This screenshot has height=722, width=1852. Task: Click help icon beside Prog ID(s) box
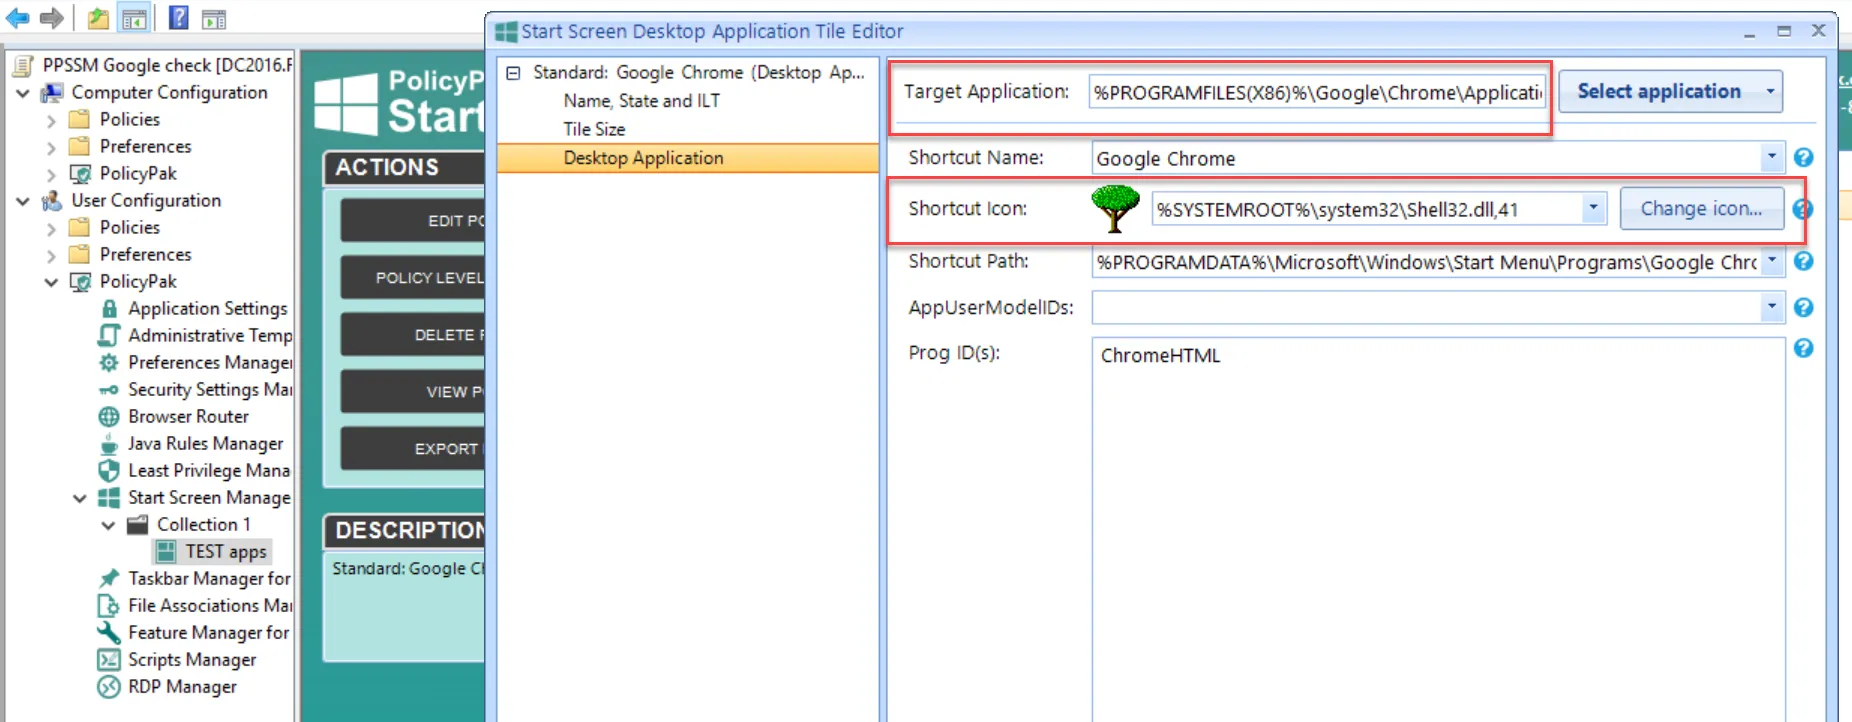pyautogui.click(x=1803, y=348)
